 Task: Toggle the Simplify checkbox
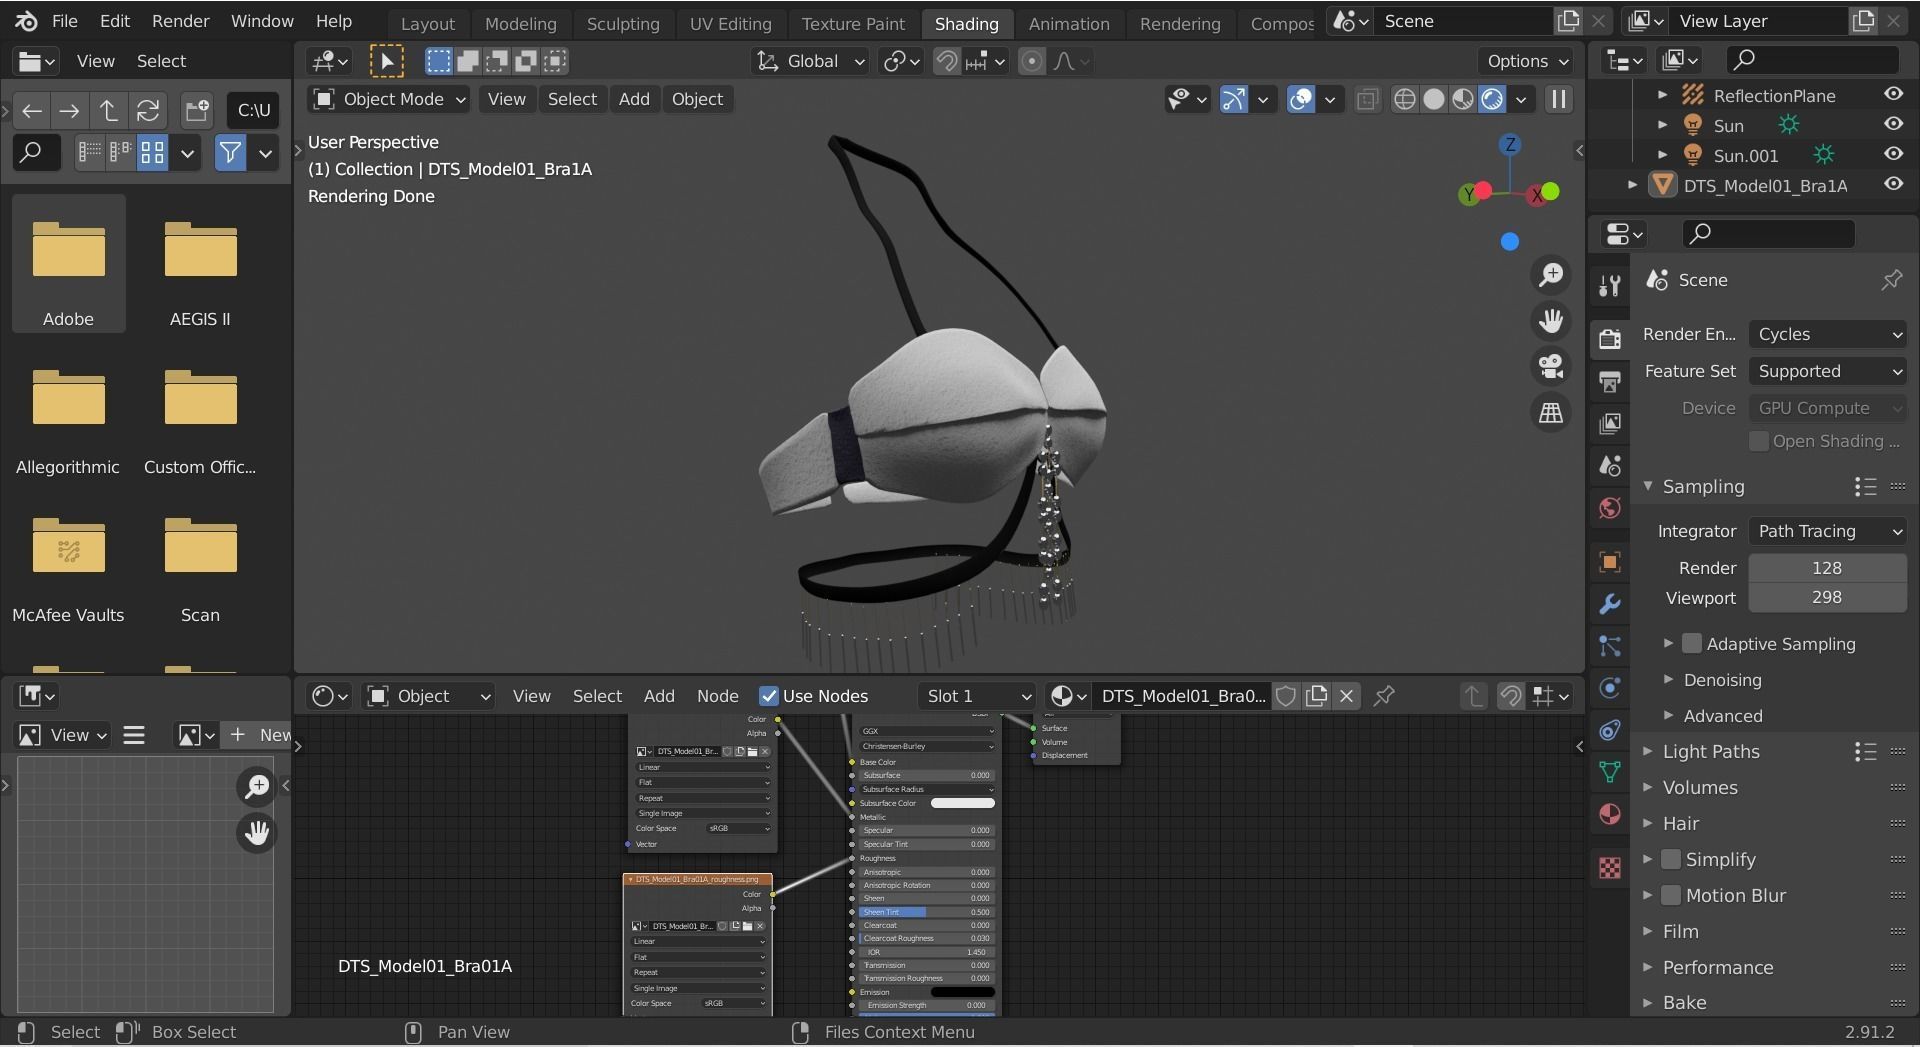[x=1671, y=859]
